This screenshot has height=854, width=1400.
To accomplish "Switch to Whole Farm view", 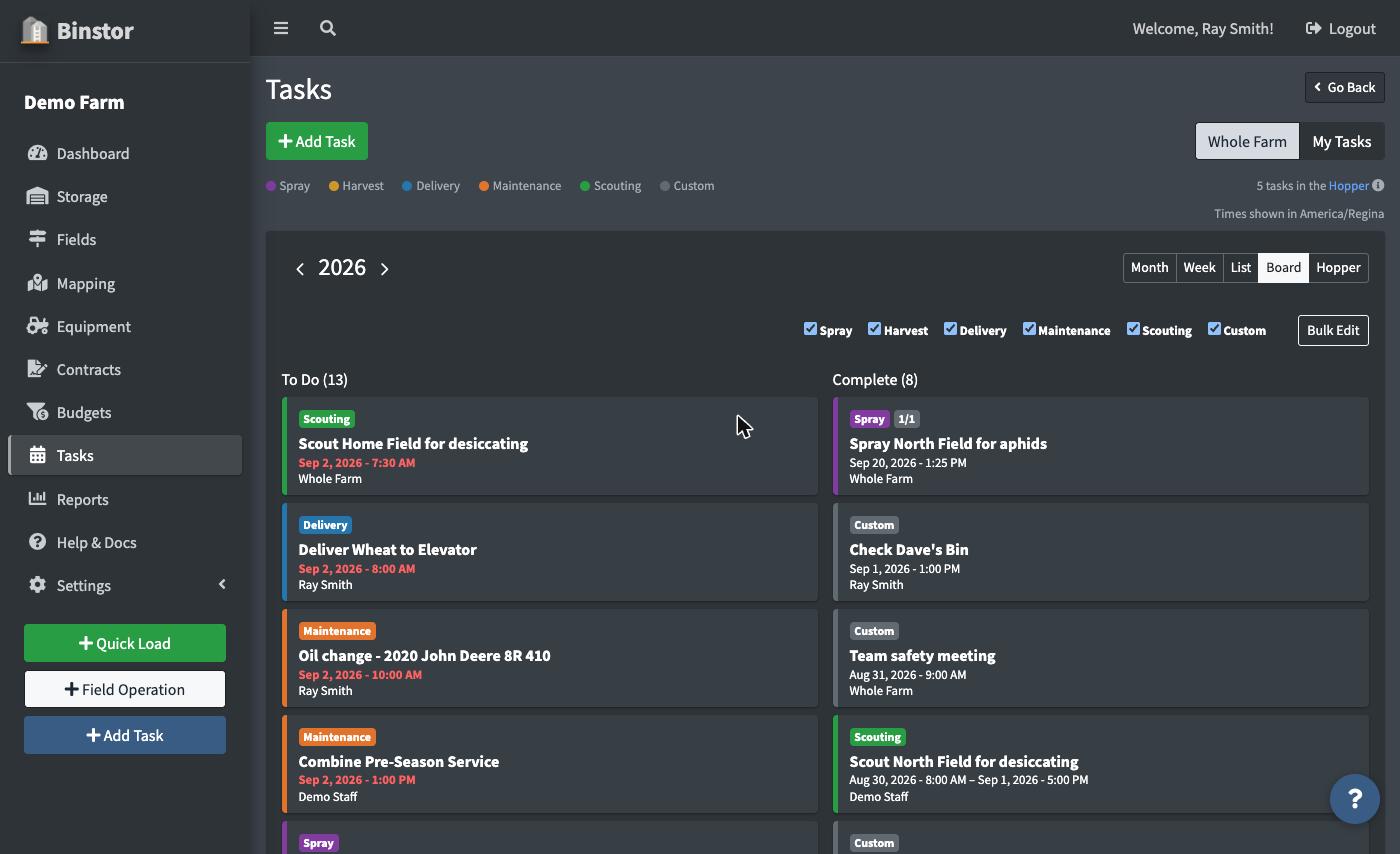I will pyautogui.click(x=1247, y=141).
